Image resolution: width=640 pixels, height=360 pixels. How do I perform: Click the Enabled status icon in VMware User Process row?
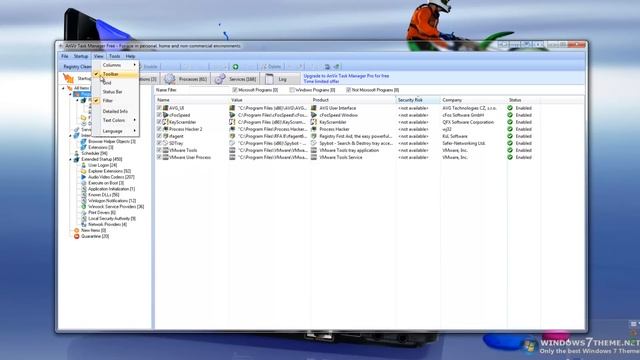[510, 157]
